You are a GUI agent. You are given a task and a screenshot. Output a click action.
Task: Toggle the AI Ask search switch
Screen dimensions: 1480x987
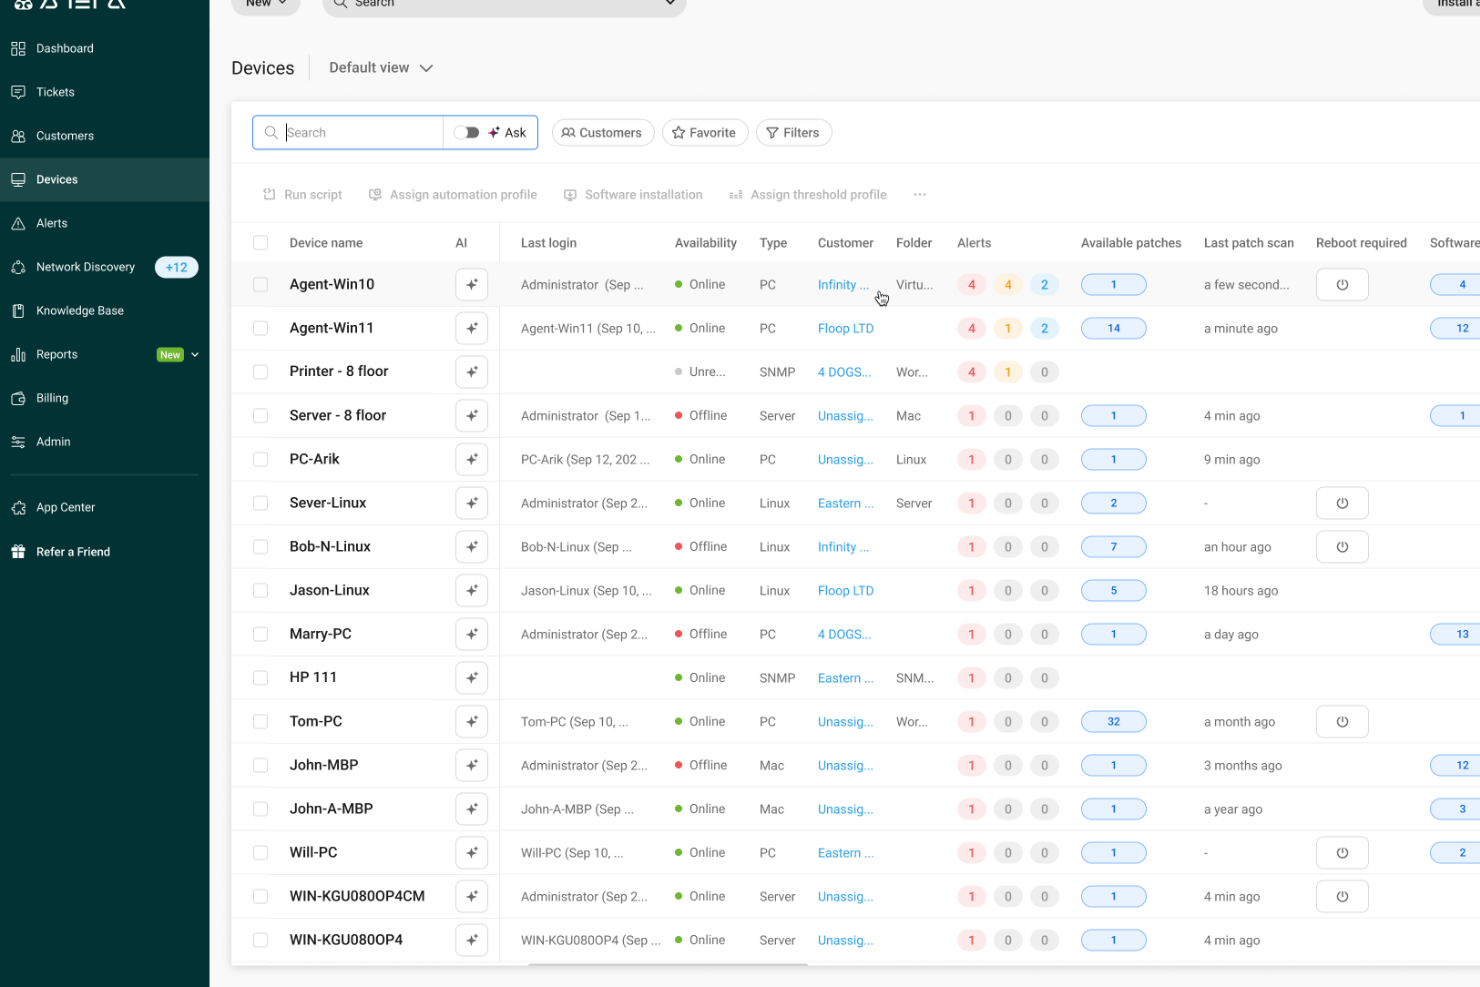click(468, 132)
